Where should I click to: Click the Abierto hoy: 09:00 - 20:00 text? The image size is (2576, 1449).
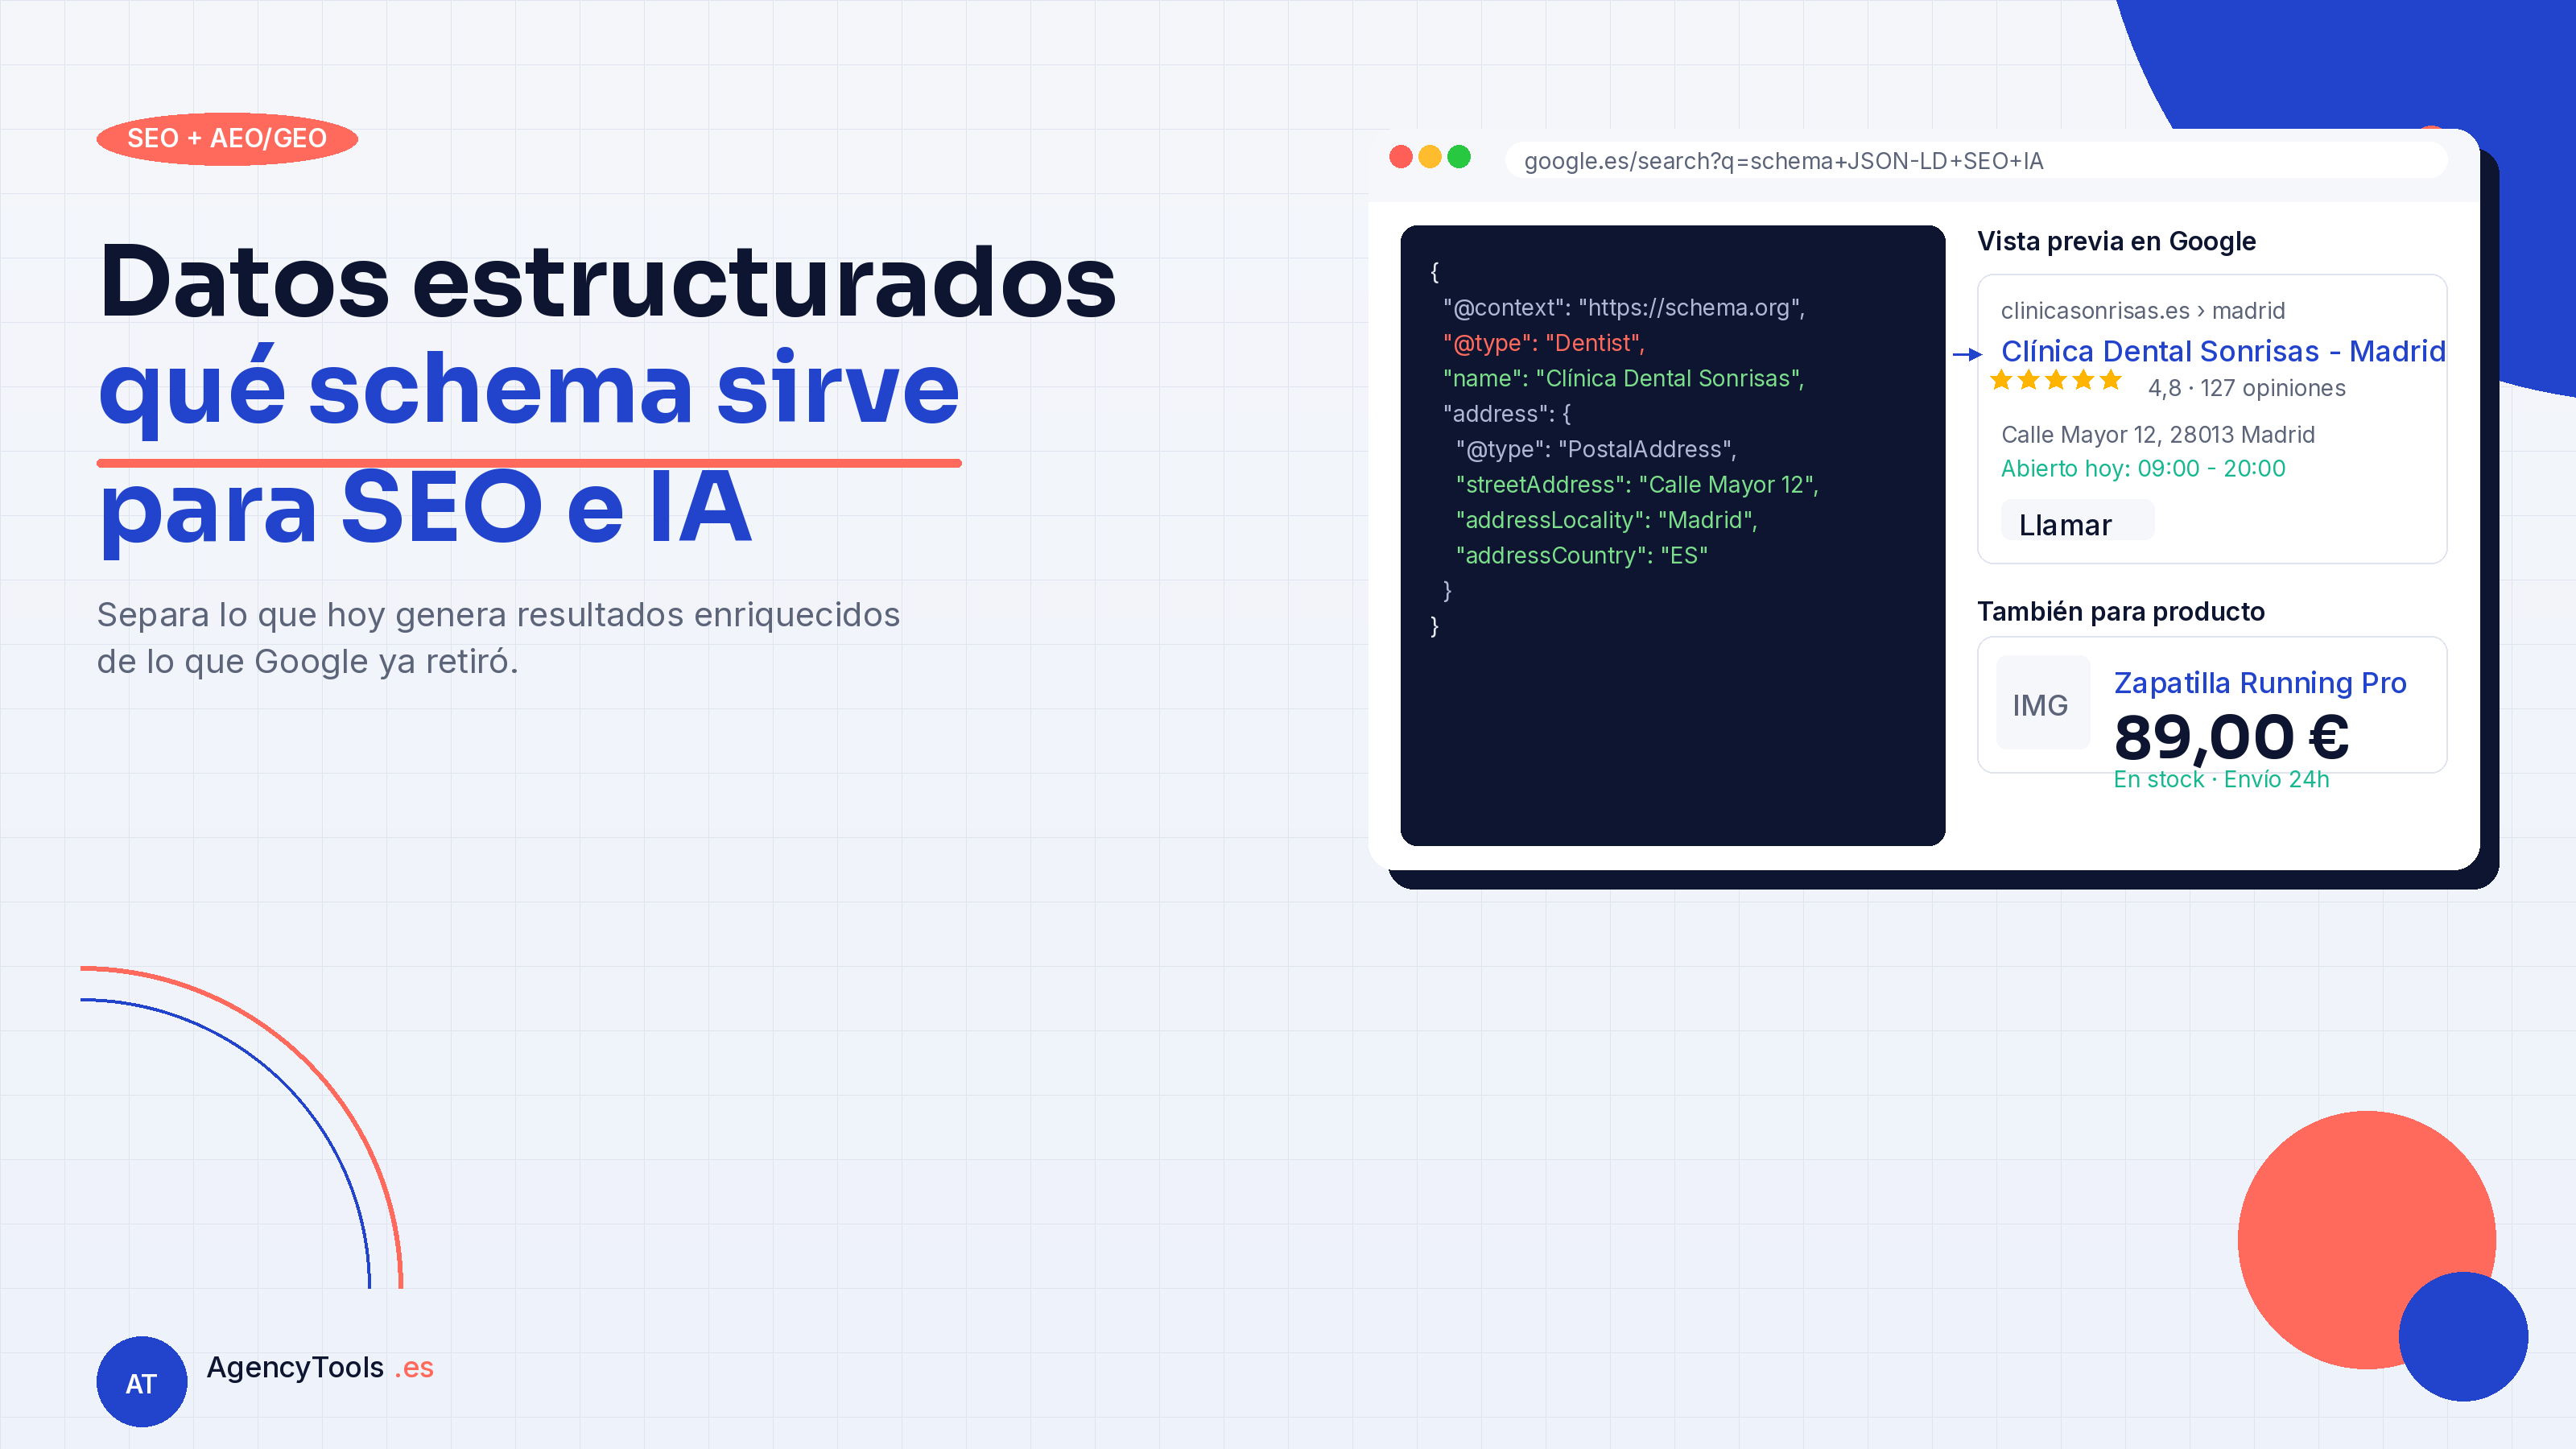point(2142,468)
